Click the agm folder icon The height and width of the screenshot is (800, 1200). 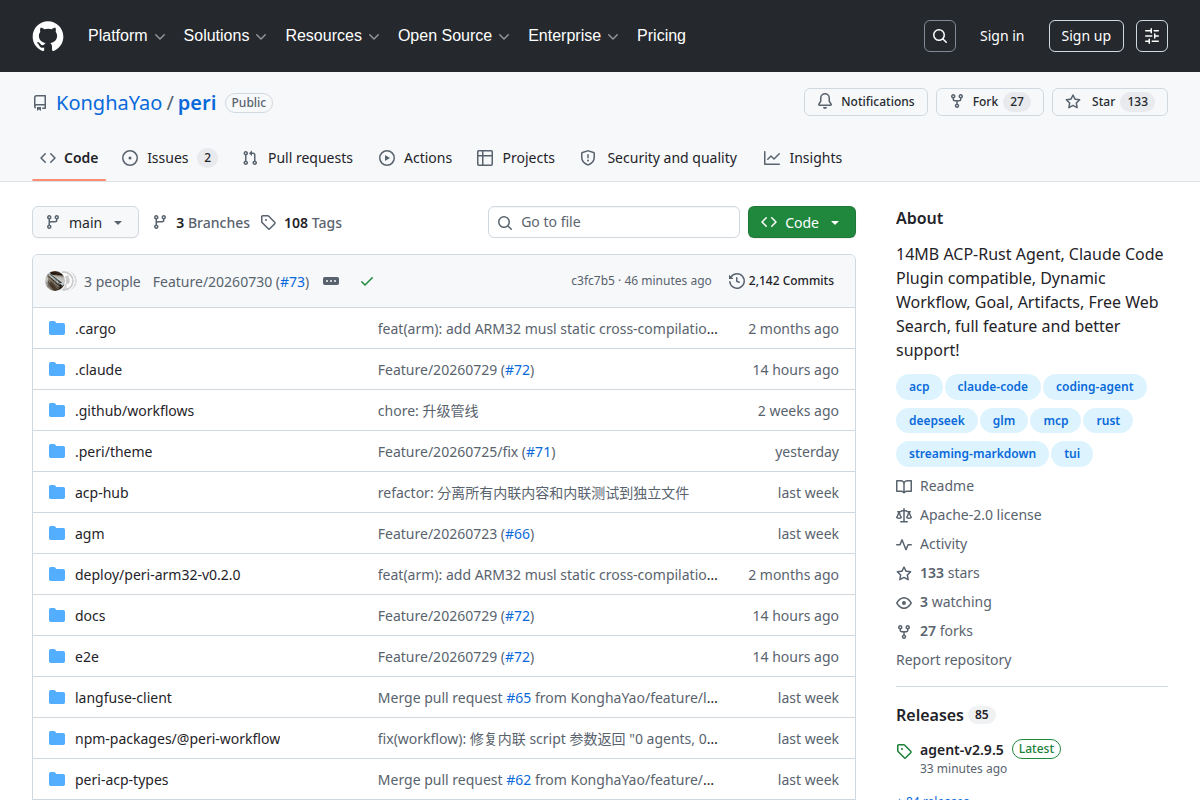[57, 534]
